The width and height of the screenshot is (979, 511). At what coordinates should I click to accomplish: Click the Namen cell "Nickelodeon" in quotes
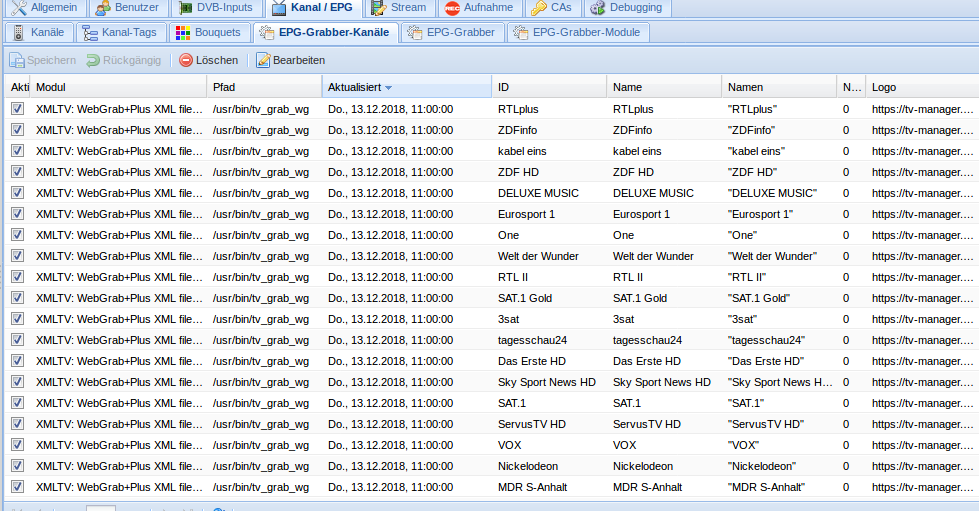click(x=762, y=466)
